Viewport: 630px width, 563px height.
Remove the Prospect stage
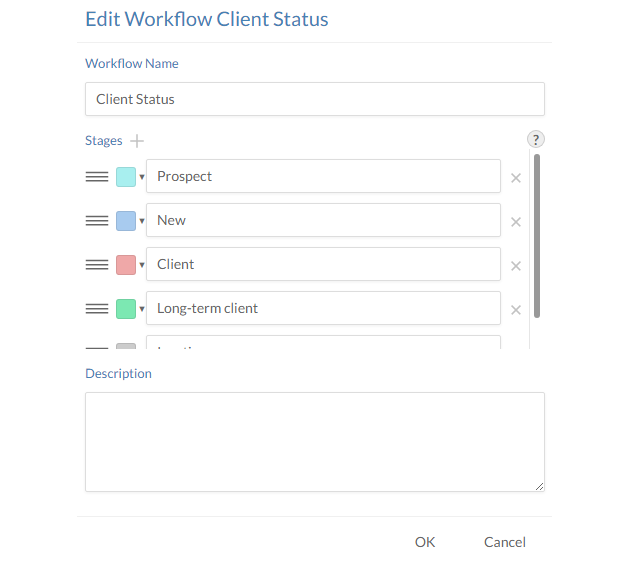point(516,178)
